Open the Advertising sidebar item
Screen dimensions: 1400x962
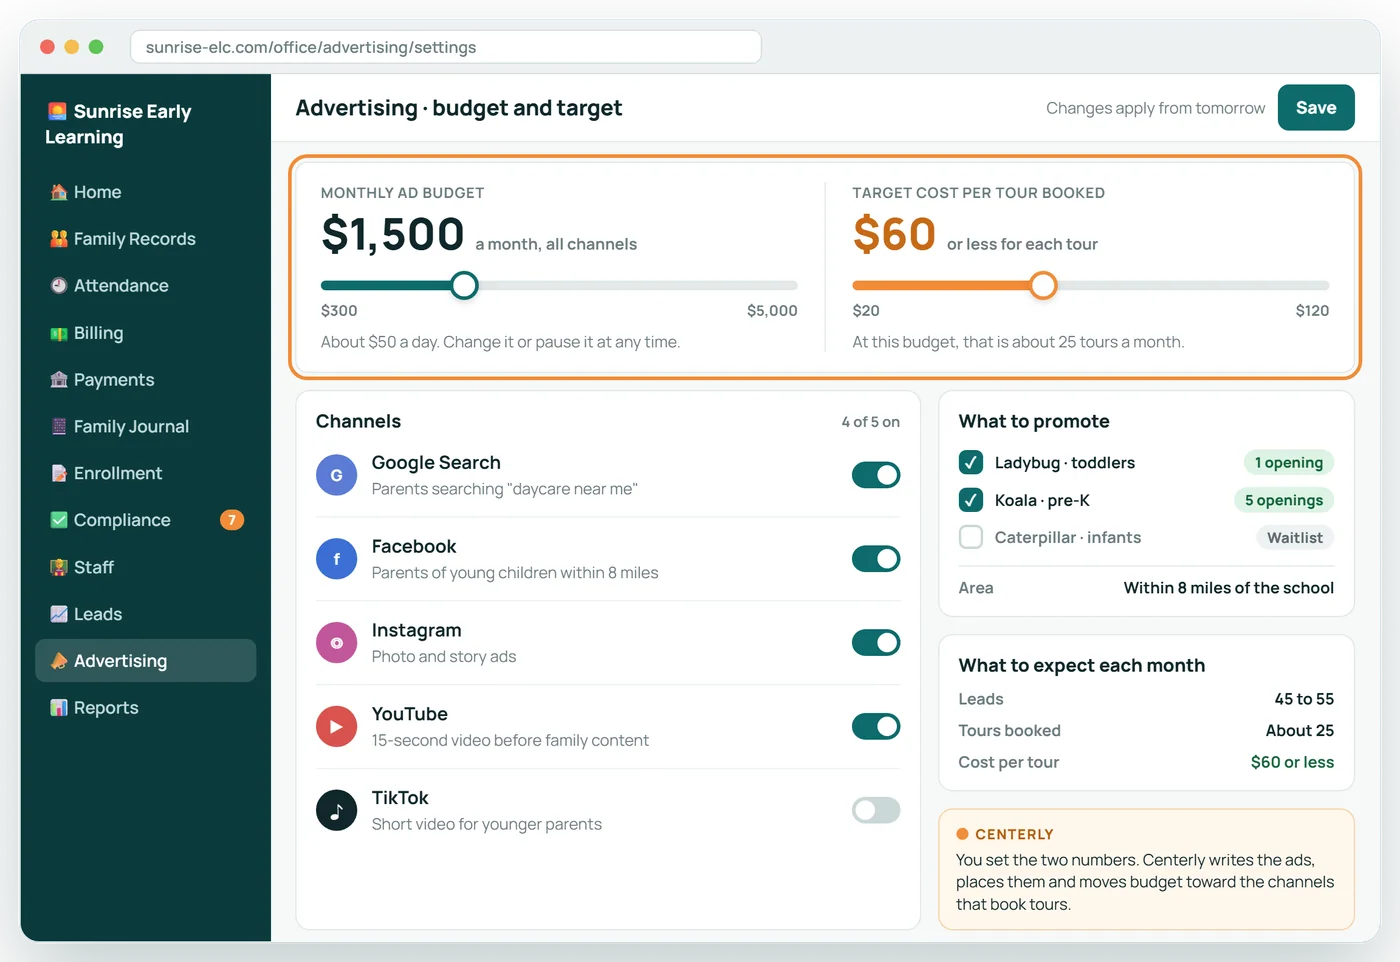pos(146,661)
